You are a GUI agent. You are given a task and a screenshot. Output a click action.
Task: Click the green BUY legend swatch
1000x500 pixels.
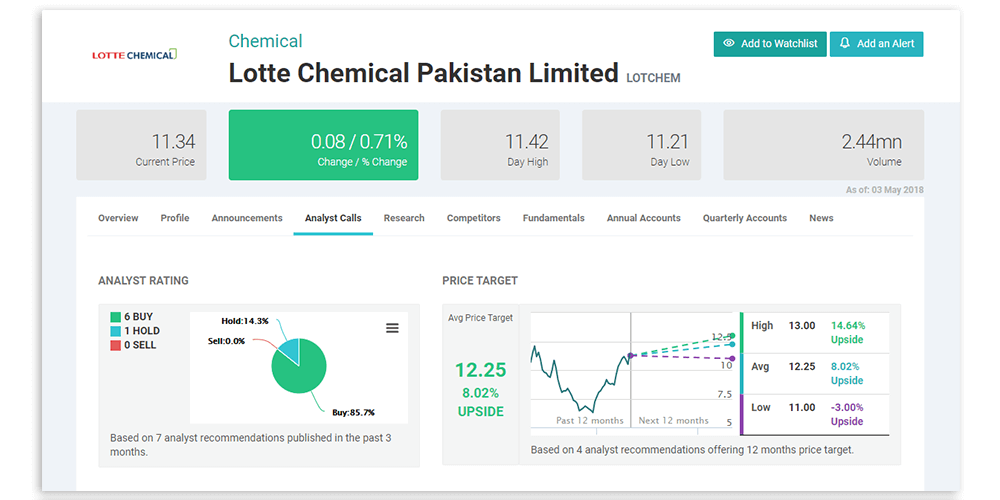tap(115, 317)
